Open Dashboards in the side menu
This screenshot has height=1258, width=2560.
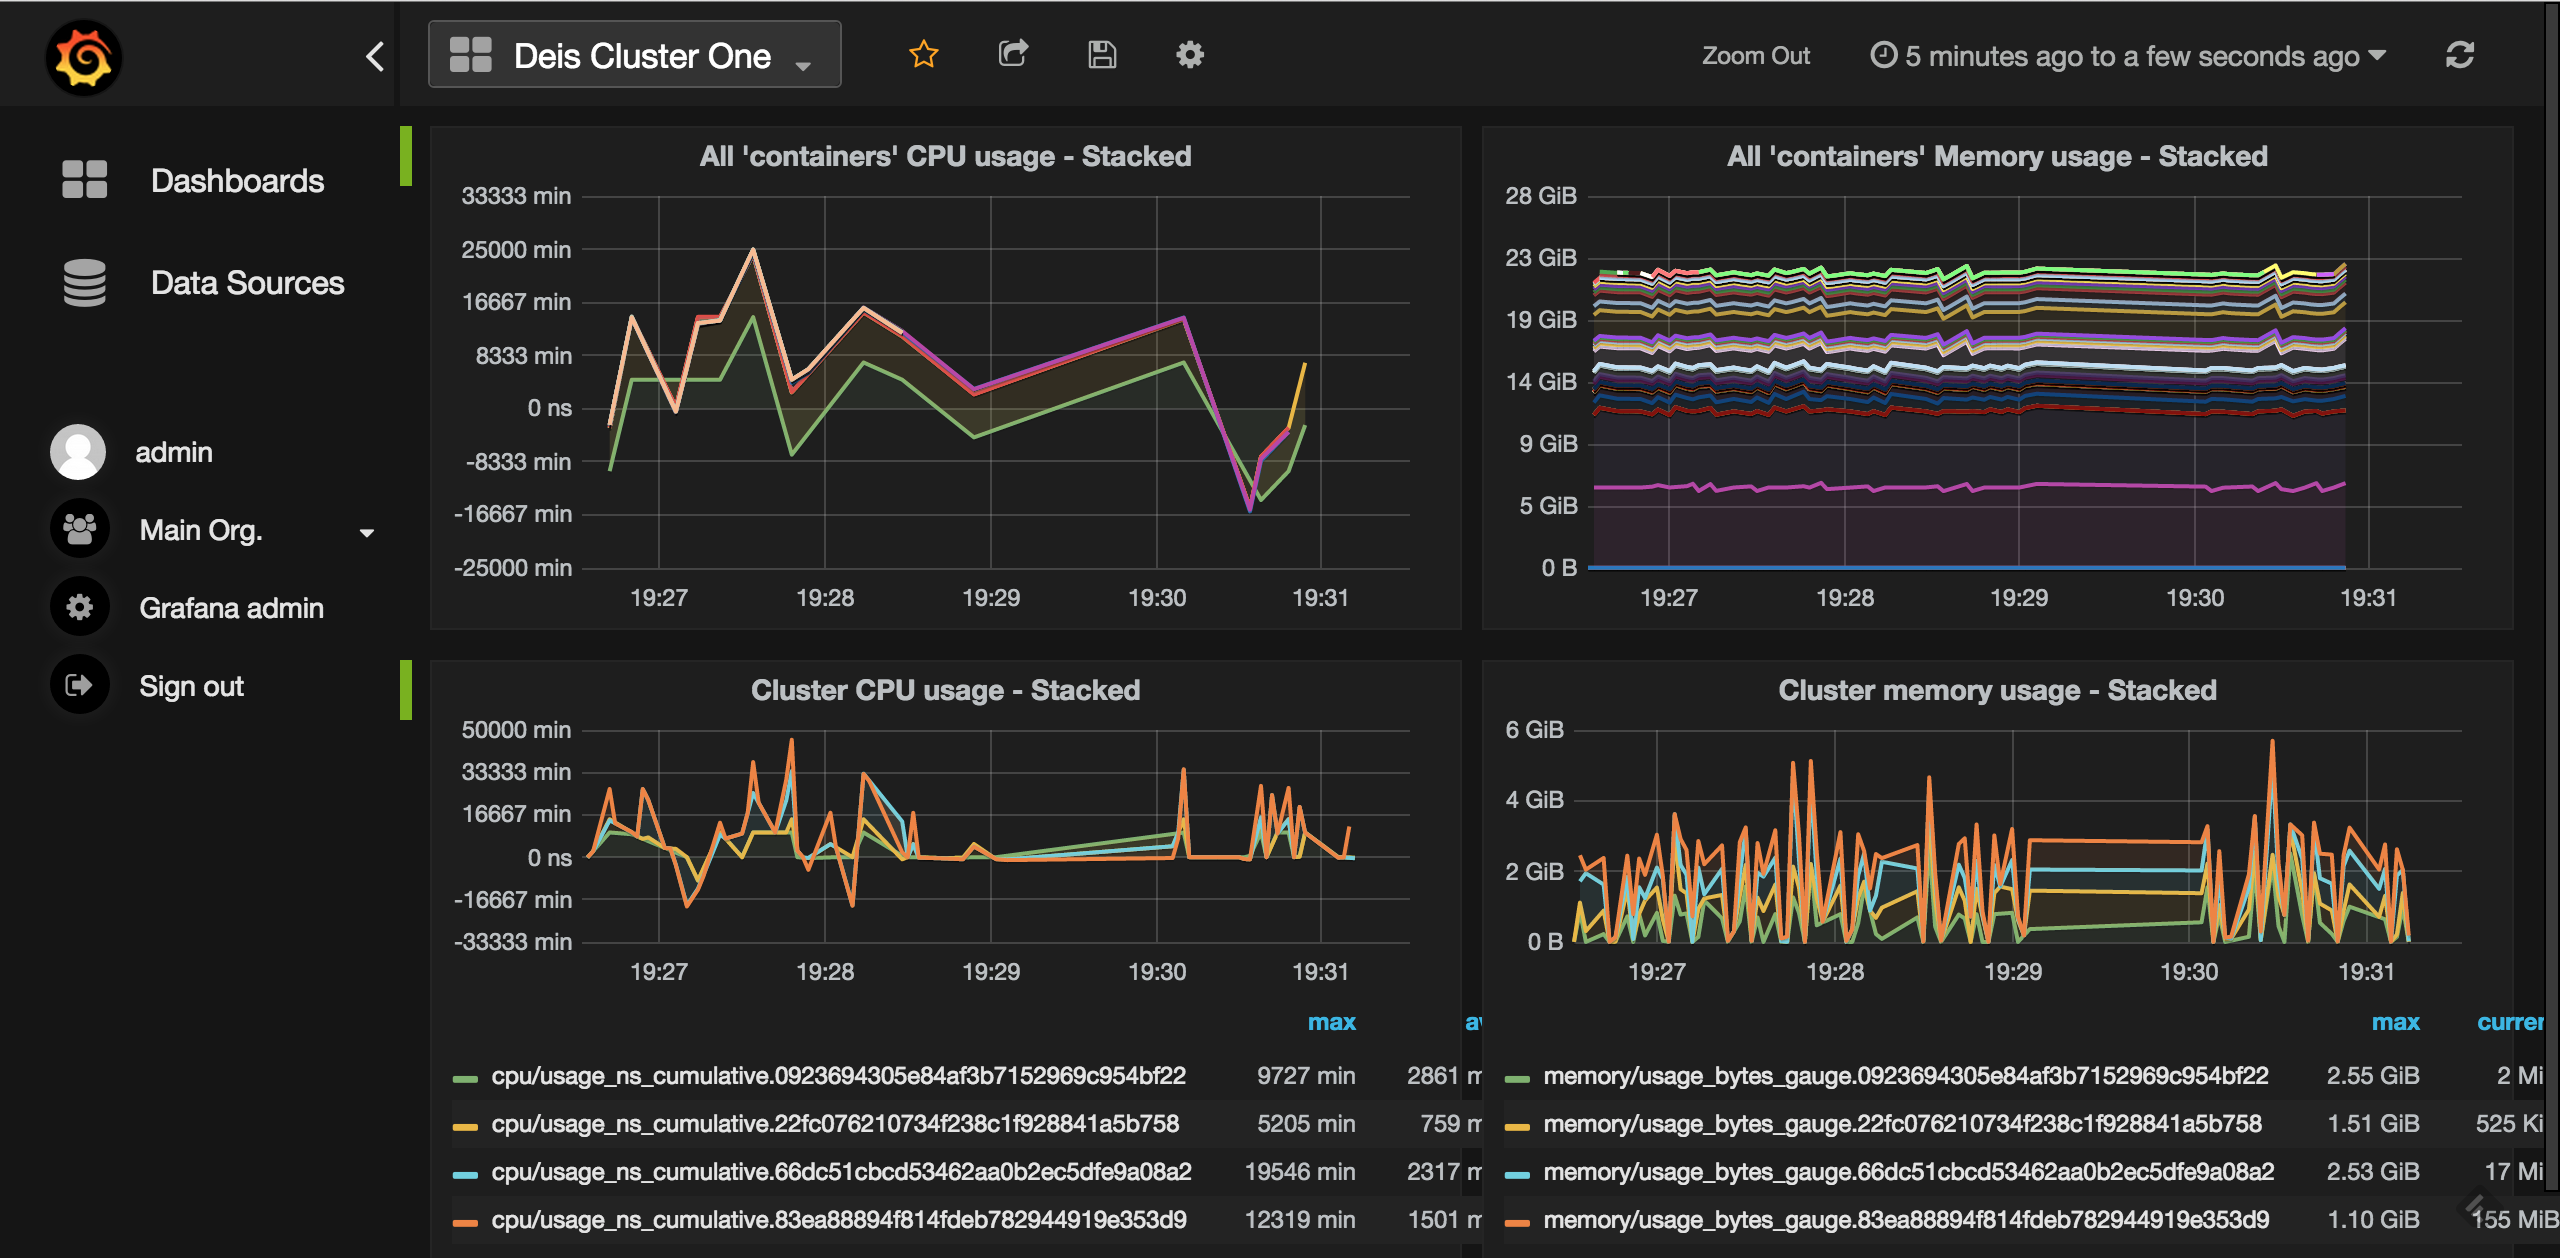pos(237,181)
